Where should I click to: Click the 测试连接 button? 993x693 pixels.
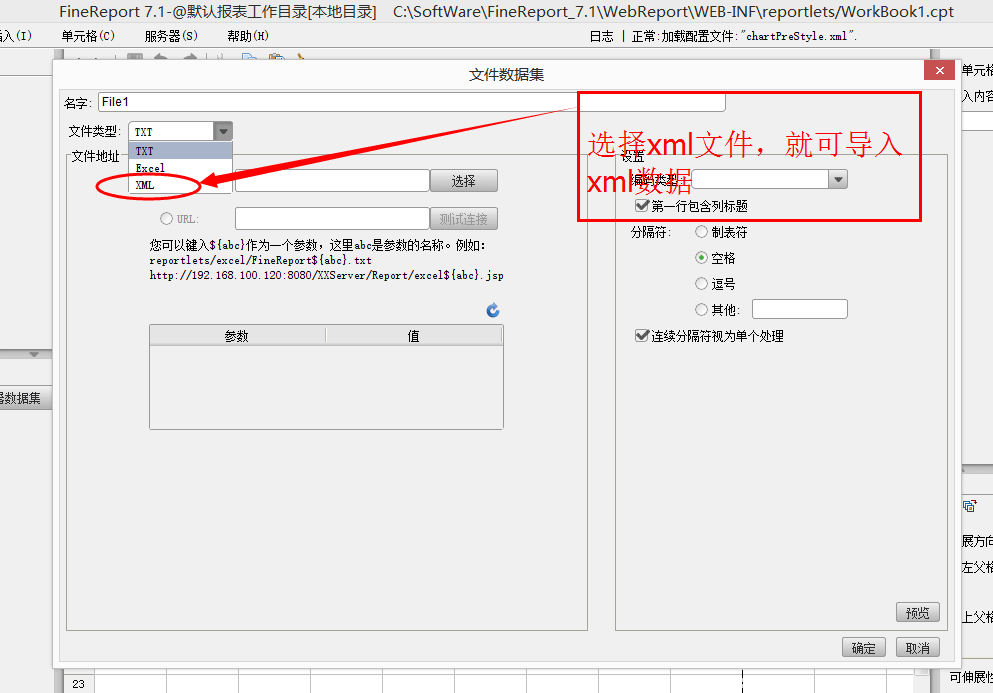point(464,219)
